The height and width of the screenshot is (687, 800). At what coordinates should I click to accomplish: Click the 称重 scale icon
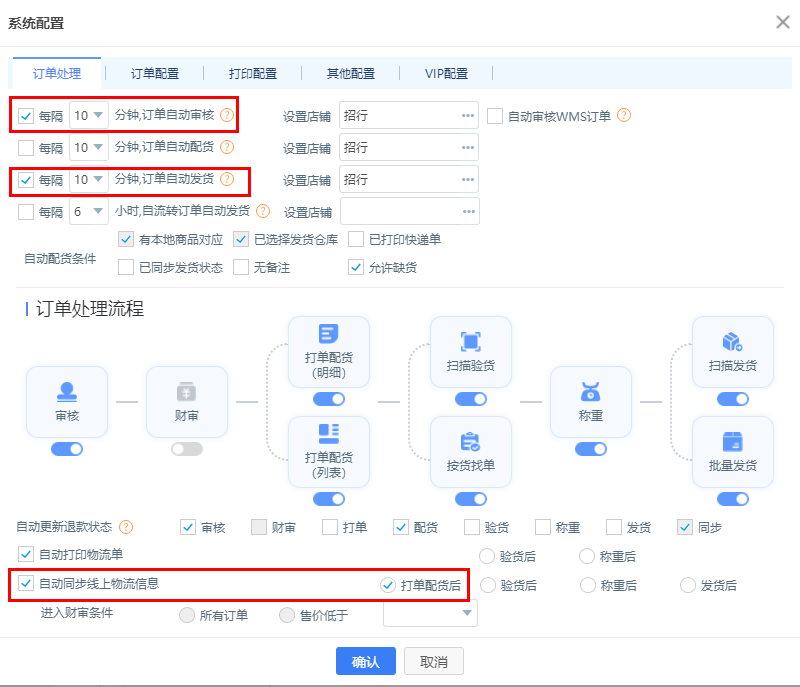pyautogui.click(x=590, y=392)
